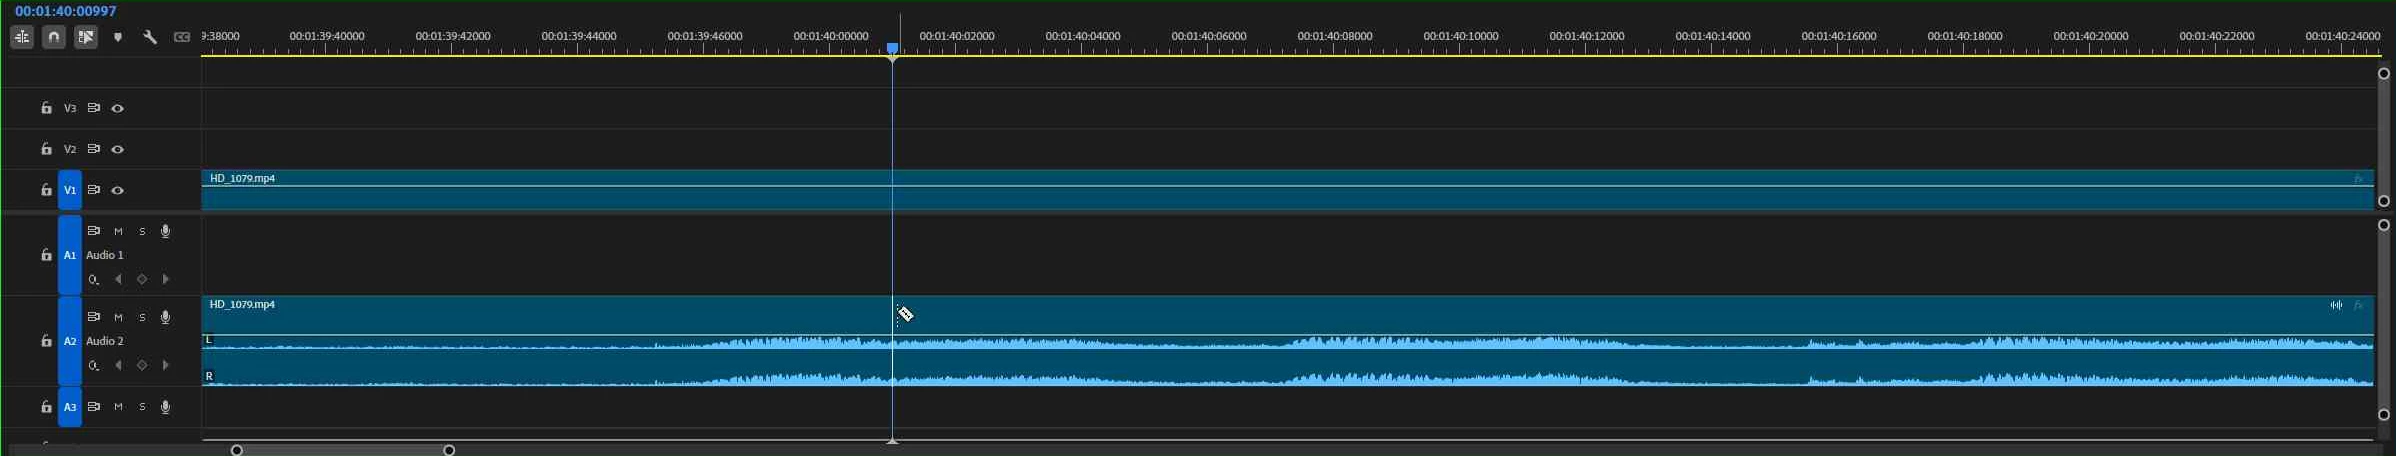The width and height of the screenshot is (2396, 456).
Task: Add keyframe diamond on Audio 2
Action: (x=142, y=366)
